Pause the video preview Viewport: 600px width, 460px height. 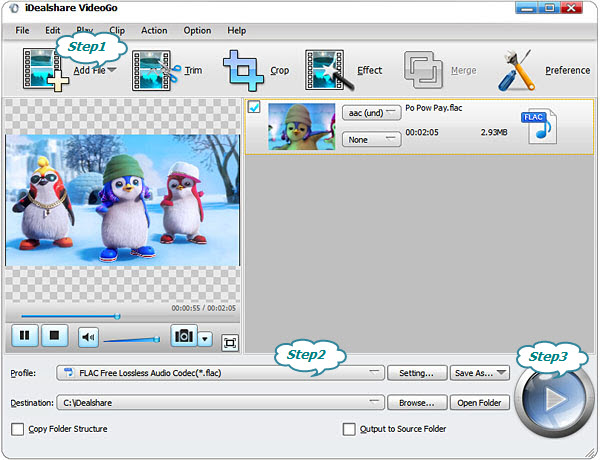(x=25, y=336)
